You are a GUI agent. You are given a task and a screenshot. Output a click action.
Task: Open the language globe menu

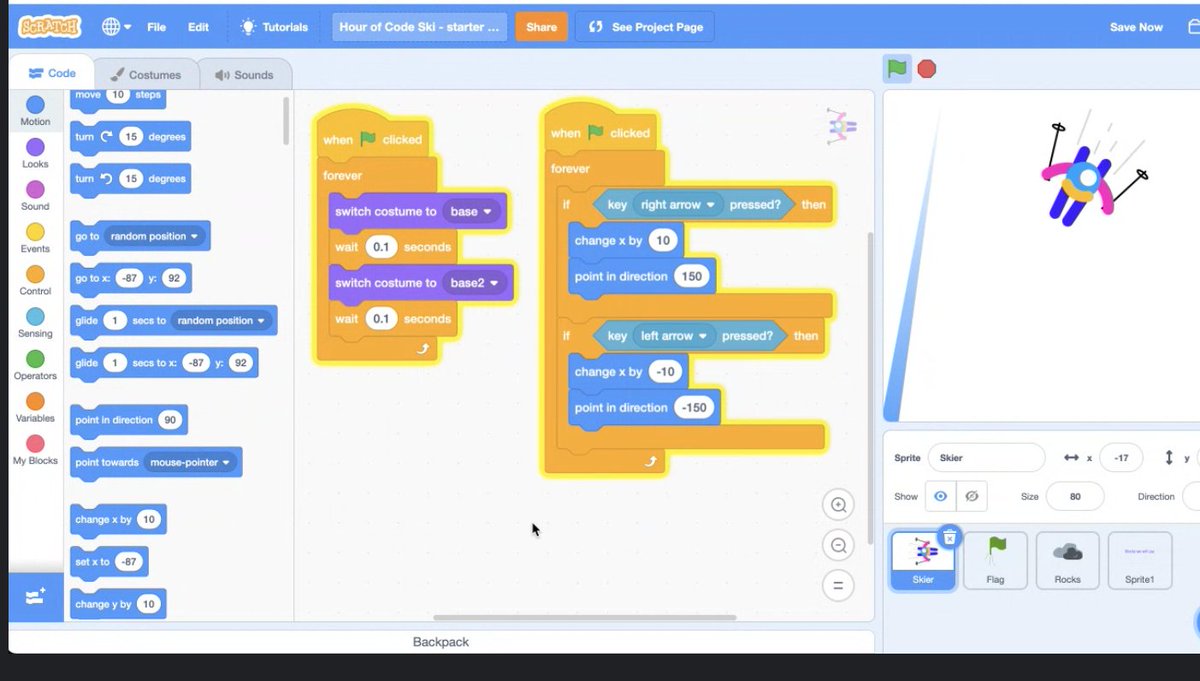113,27
